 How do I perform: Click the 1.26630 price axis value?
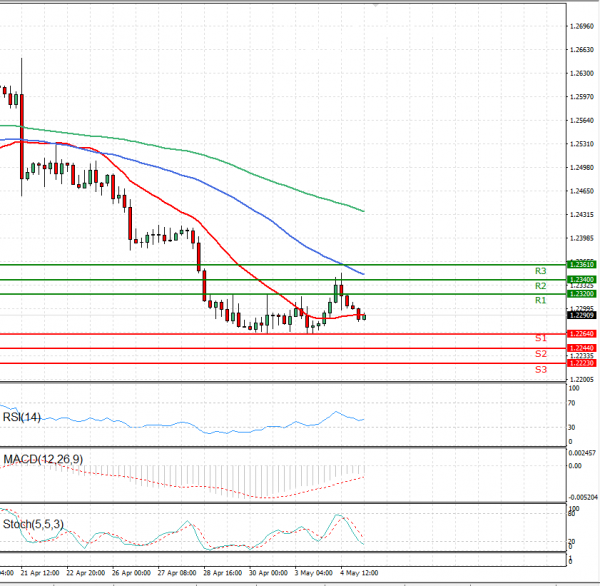click(582, 50)
